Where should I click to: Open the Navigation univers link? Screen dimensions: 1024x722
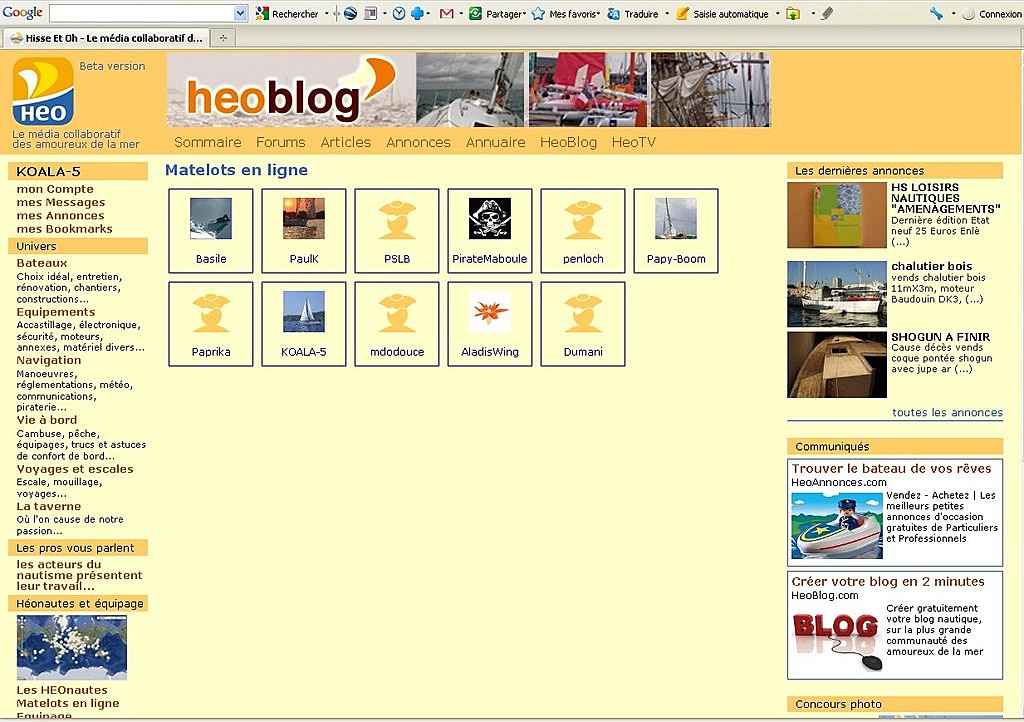pos(49,360)
